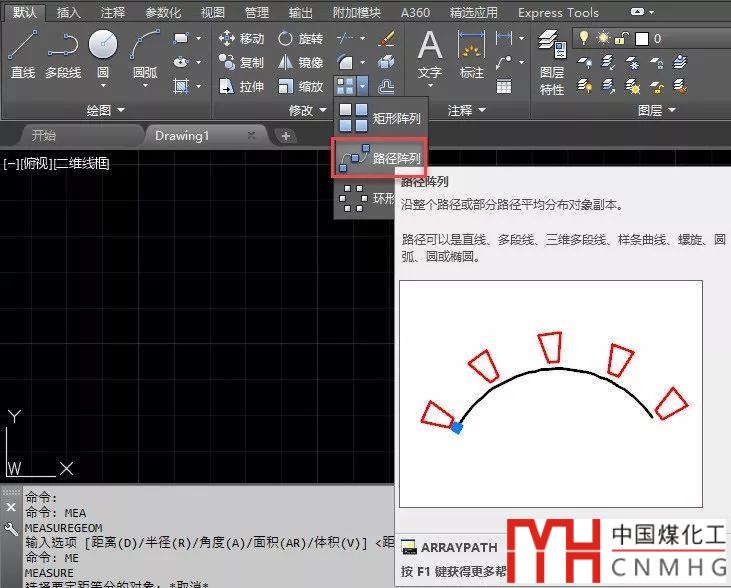
Task: Click the new drawing tab plus button
Action: click(x=286, y=135)
